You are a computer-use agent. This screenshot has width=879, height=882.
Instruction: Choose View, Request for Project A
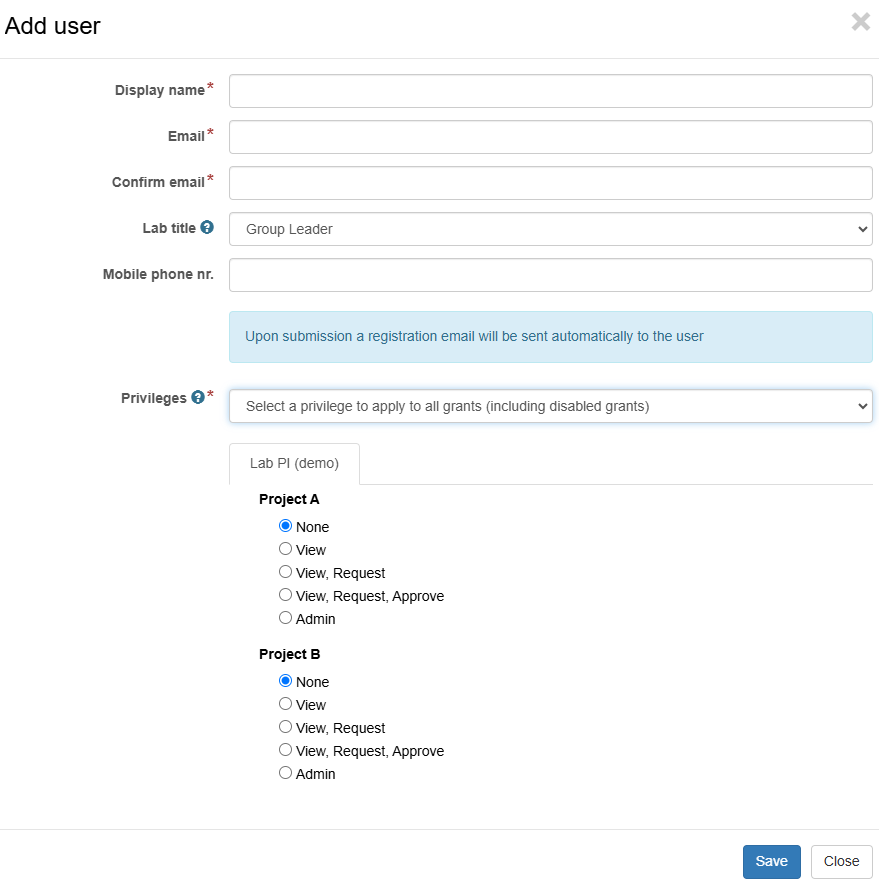click(x=286, y=572)
